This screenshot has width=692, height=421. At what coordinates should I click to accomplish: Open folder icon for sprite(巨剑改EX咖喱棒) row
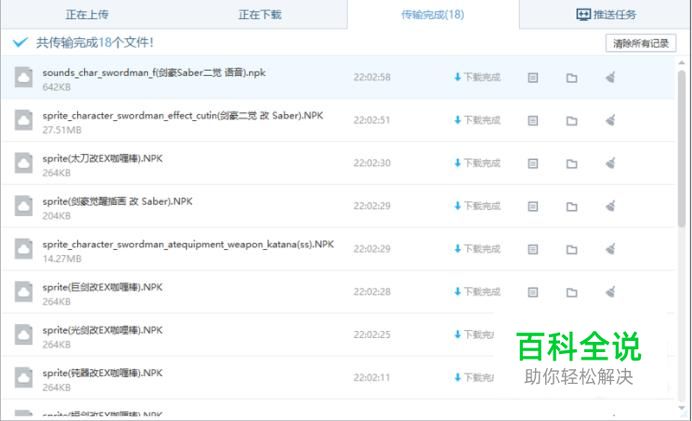click(572, 292)
